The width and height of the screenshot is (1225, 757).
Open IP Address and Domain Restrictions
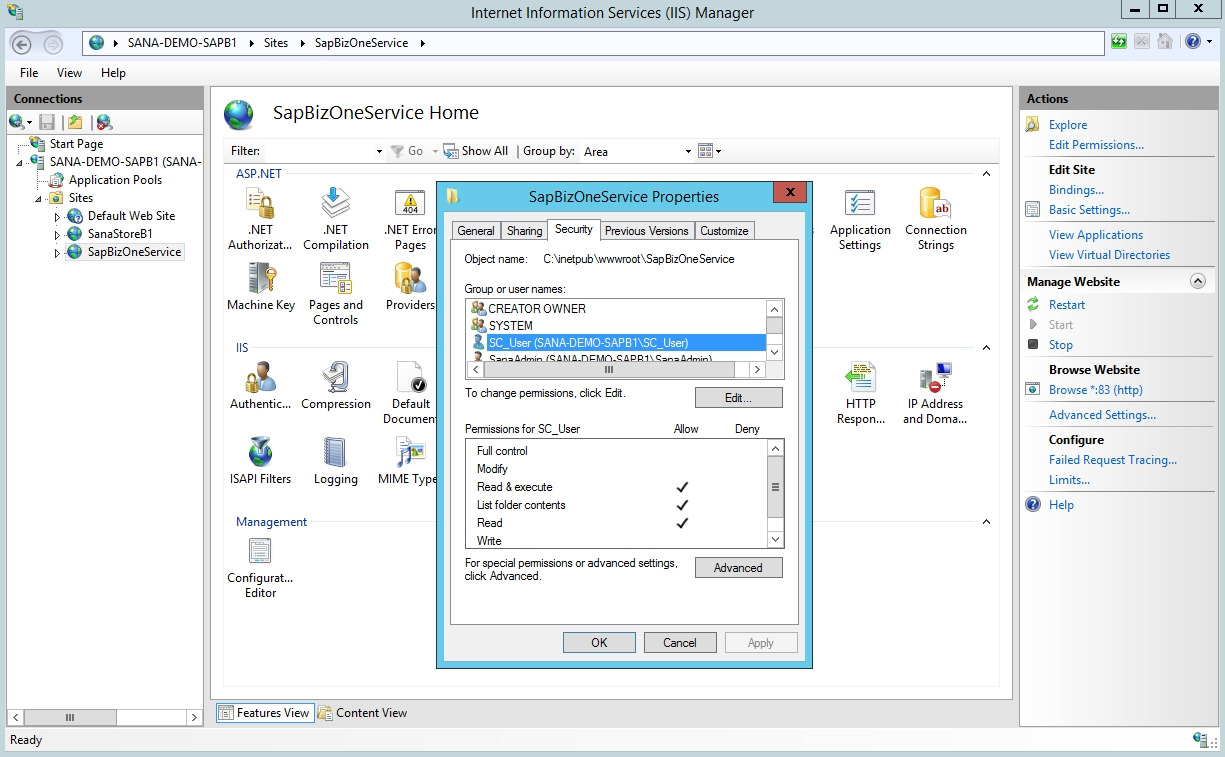click(935, 393)
